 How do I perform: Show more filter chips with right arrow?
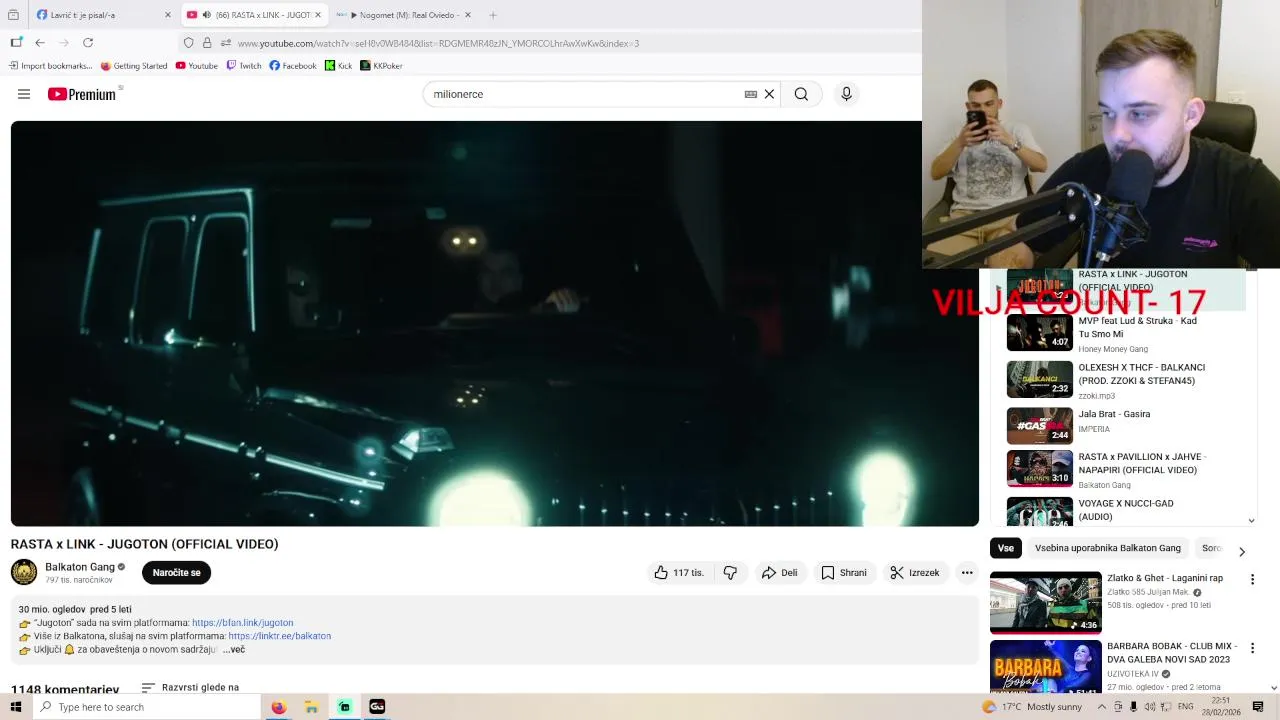pyautogui.click(x=1242, y=552)
